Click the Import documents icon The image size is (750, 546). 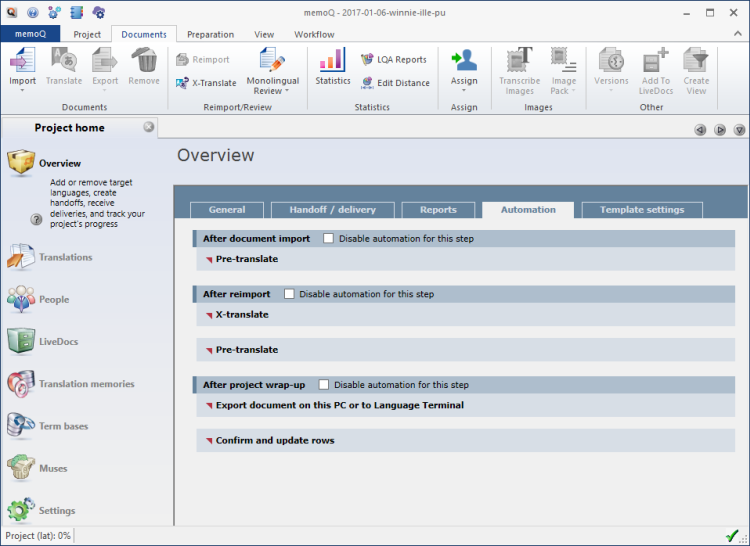coord(22,61)
